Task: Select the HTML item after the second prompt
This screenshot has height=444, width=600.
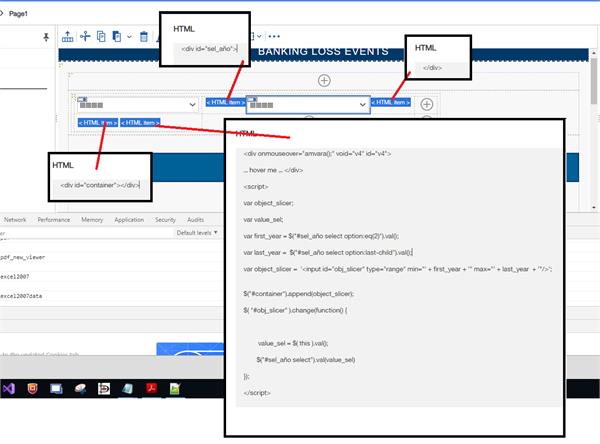Action: [391, 102]
